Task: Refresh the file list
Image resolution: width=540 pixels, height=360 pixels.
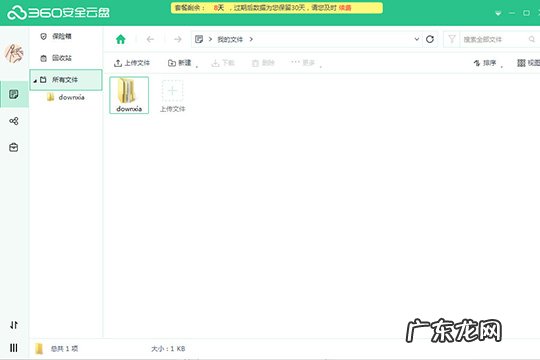Action: click(430, 39)
